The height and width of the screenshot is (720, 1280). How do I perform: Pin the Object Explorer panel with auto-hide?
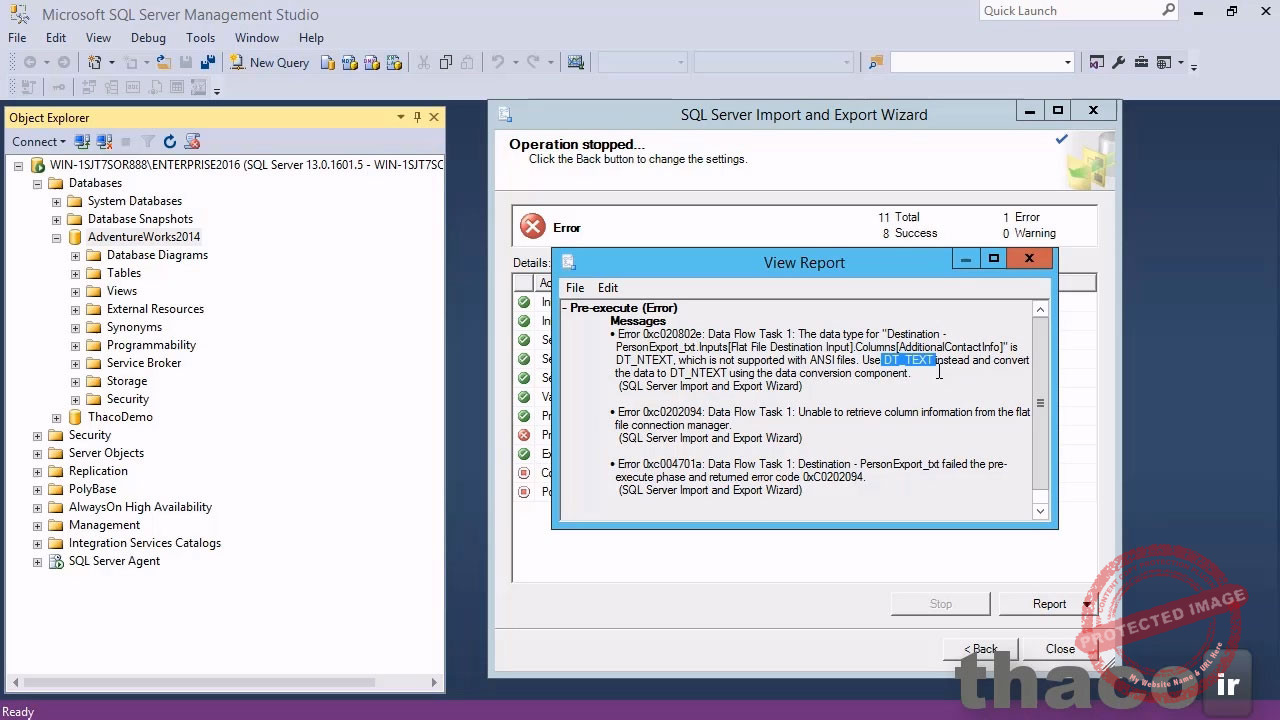pos(417,117)
